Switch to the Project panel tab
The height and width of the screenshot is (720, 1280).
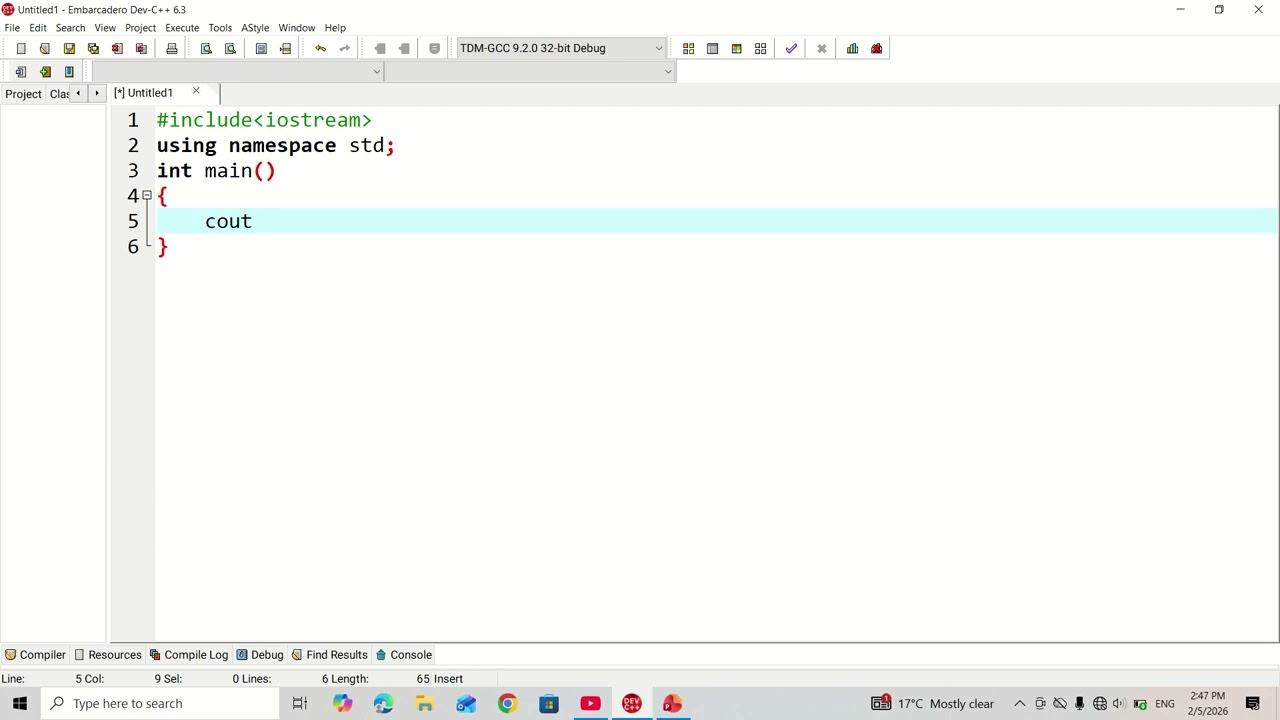[23, 94]
